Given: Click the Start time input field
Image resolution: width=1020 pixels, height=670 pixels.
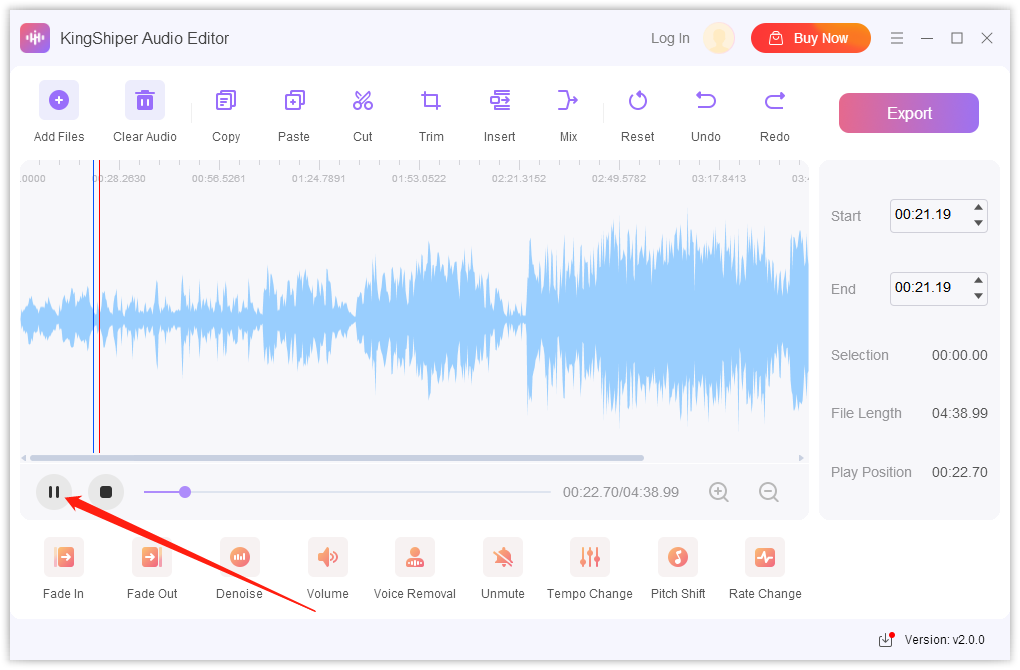Looking at the screenshot, I should 939,215.
